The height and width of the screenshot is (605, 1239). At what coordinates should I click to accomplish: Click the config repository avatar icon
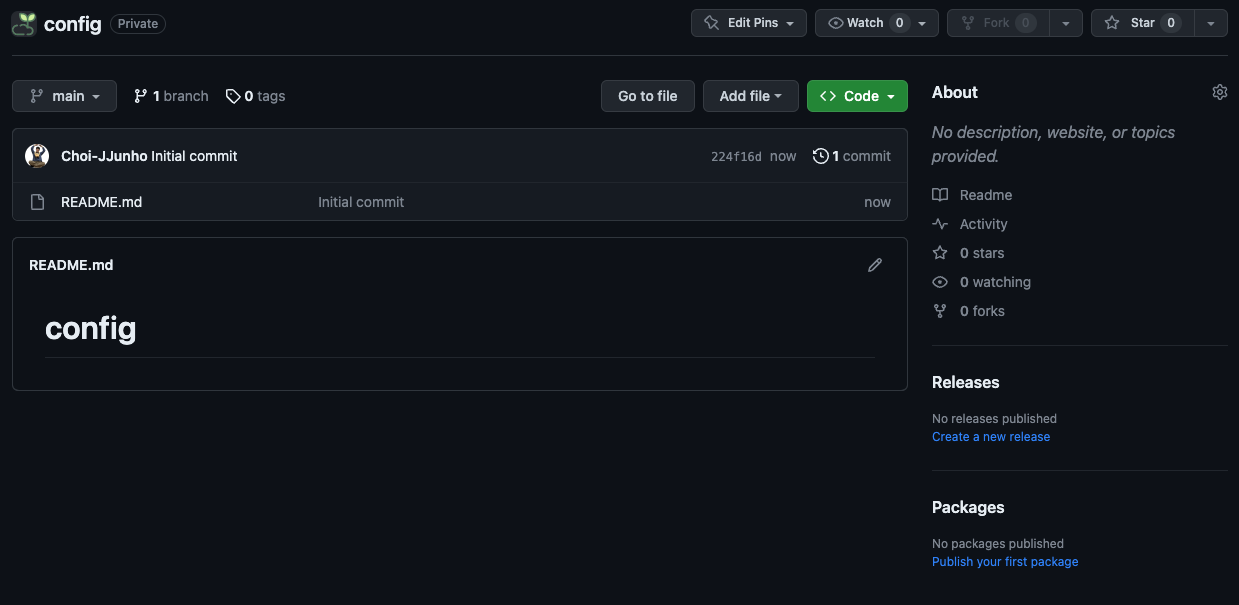24,24
